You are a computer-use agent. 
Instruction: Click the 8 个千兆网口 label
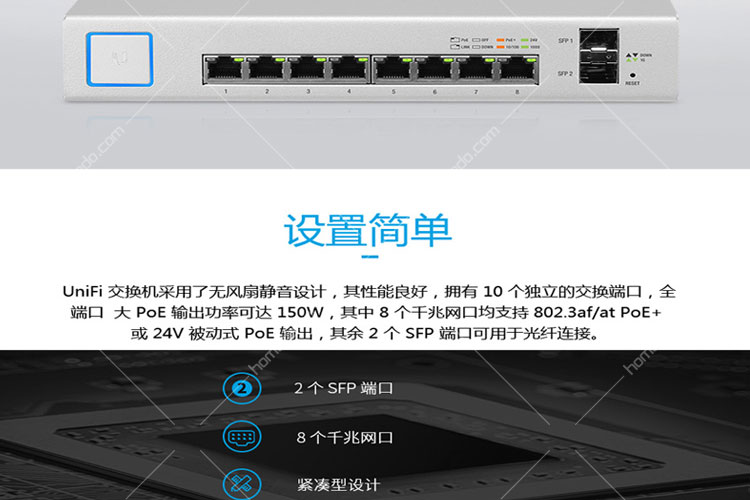(344, 437)
